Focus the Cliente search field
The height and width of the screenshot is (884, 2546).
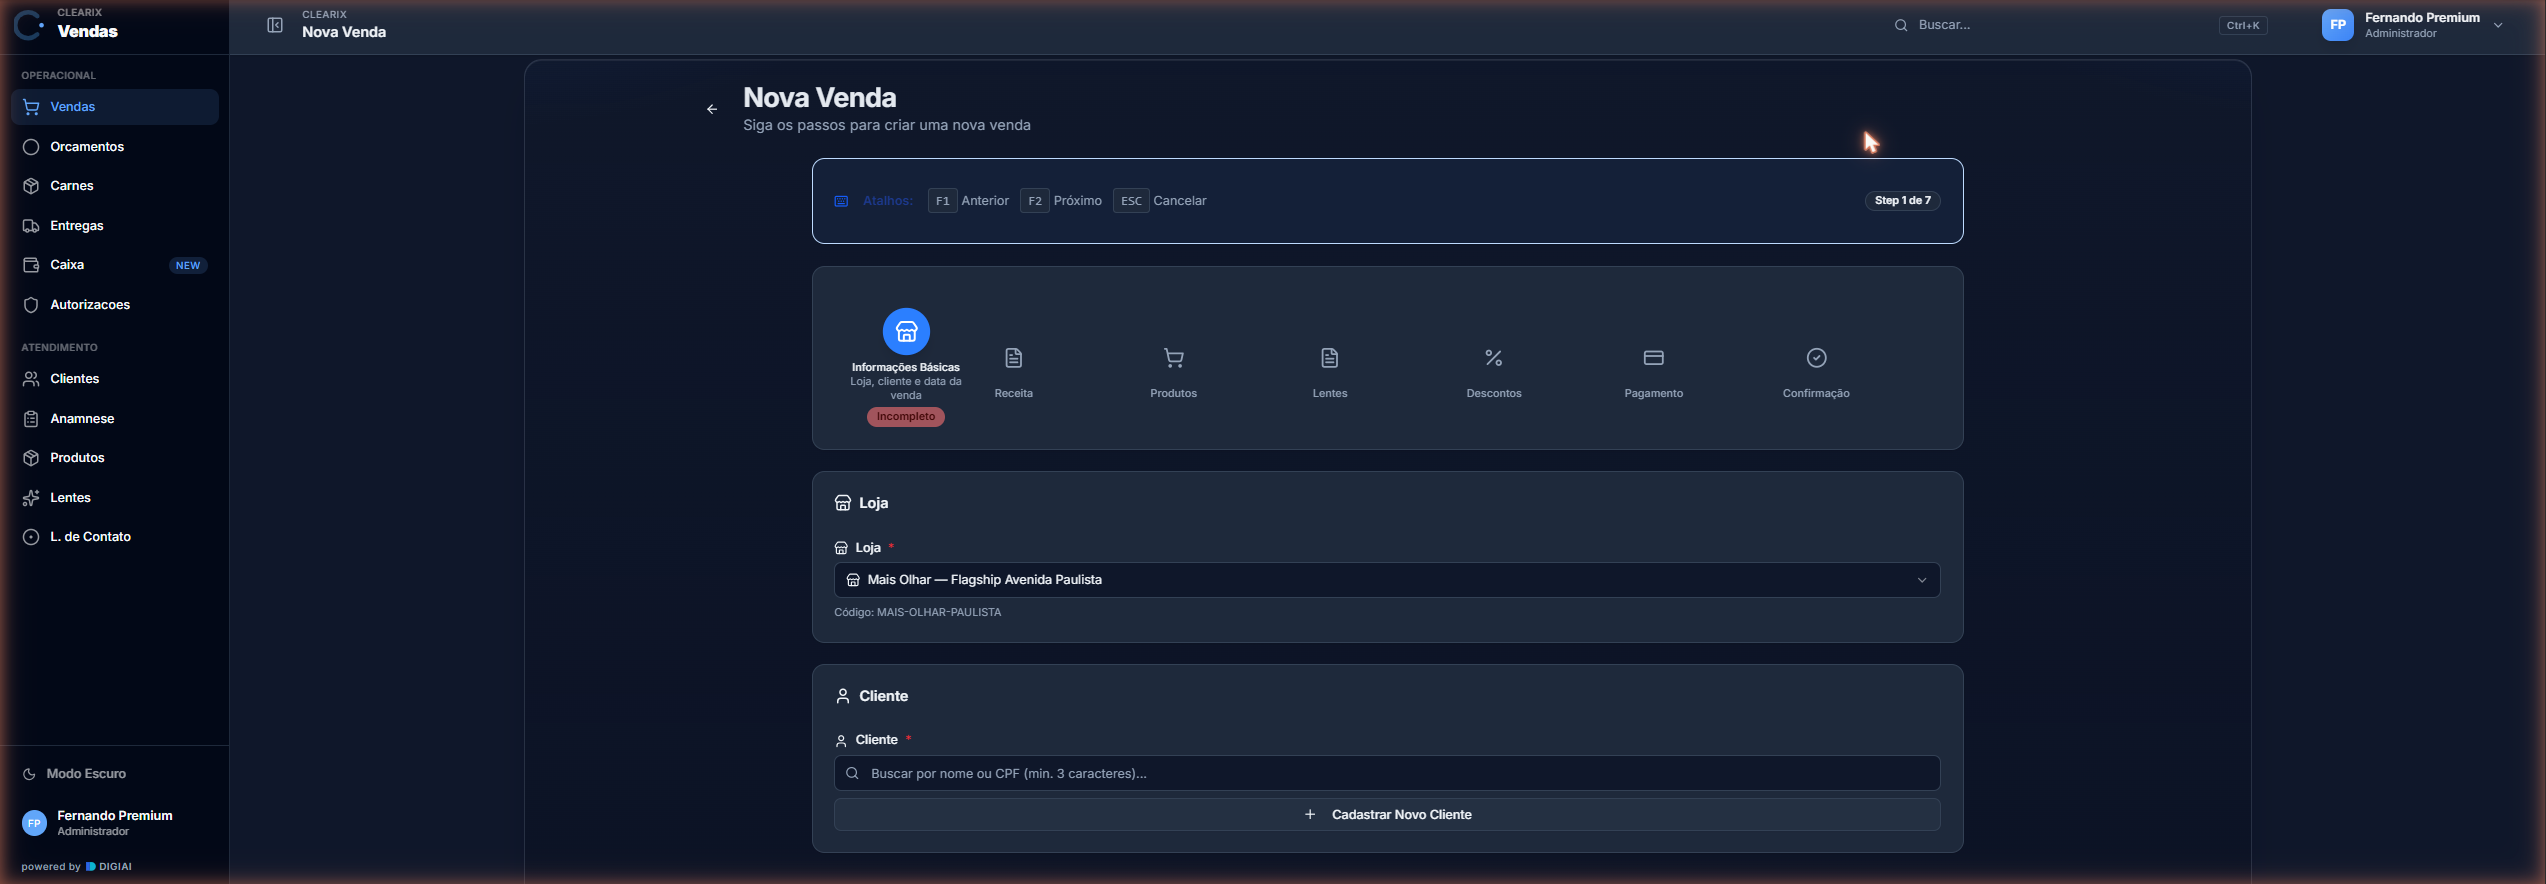pyautogui.click(x=1387, y=773)
